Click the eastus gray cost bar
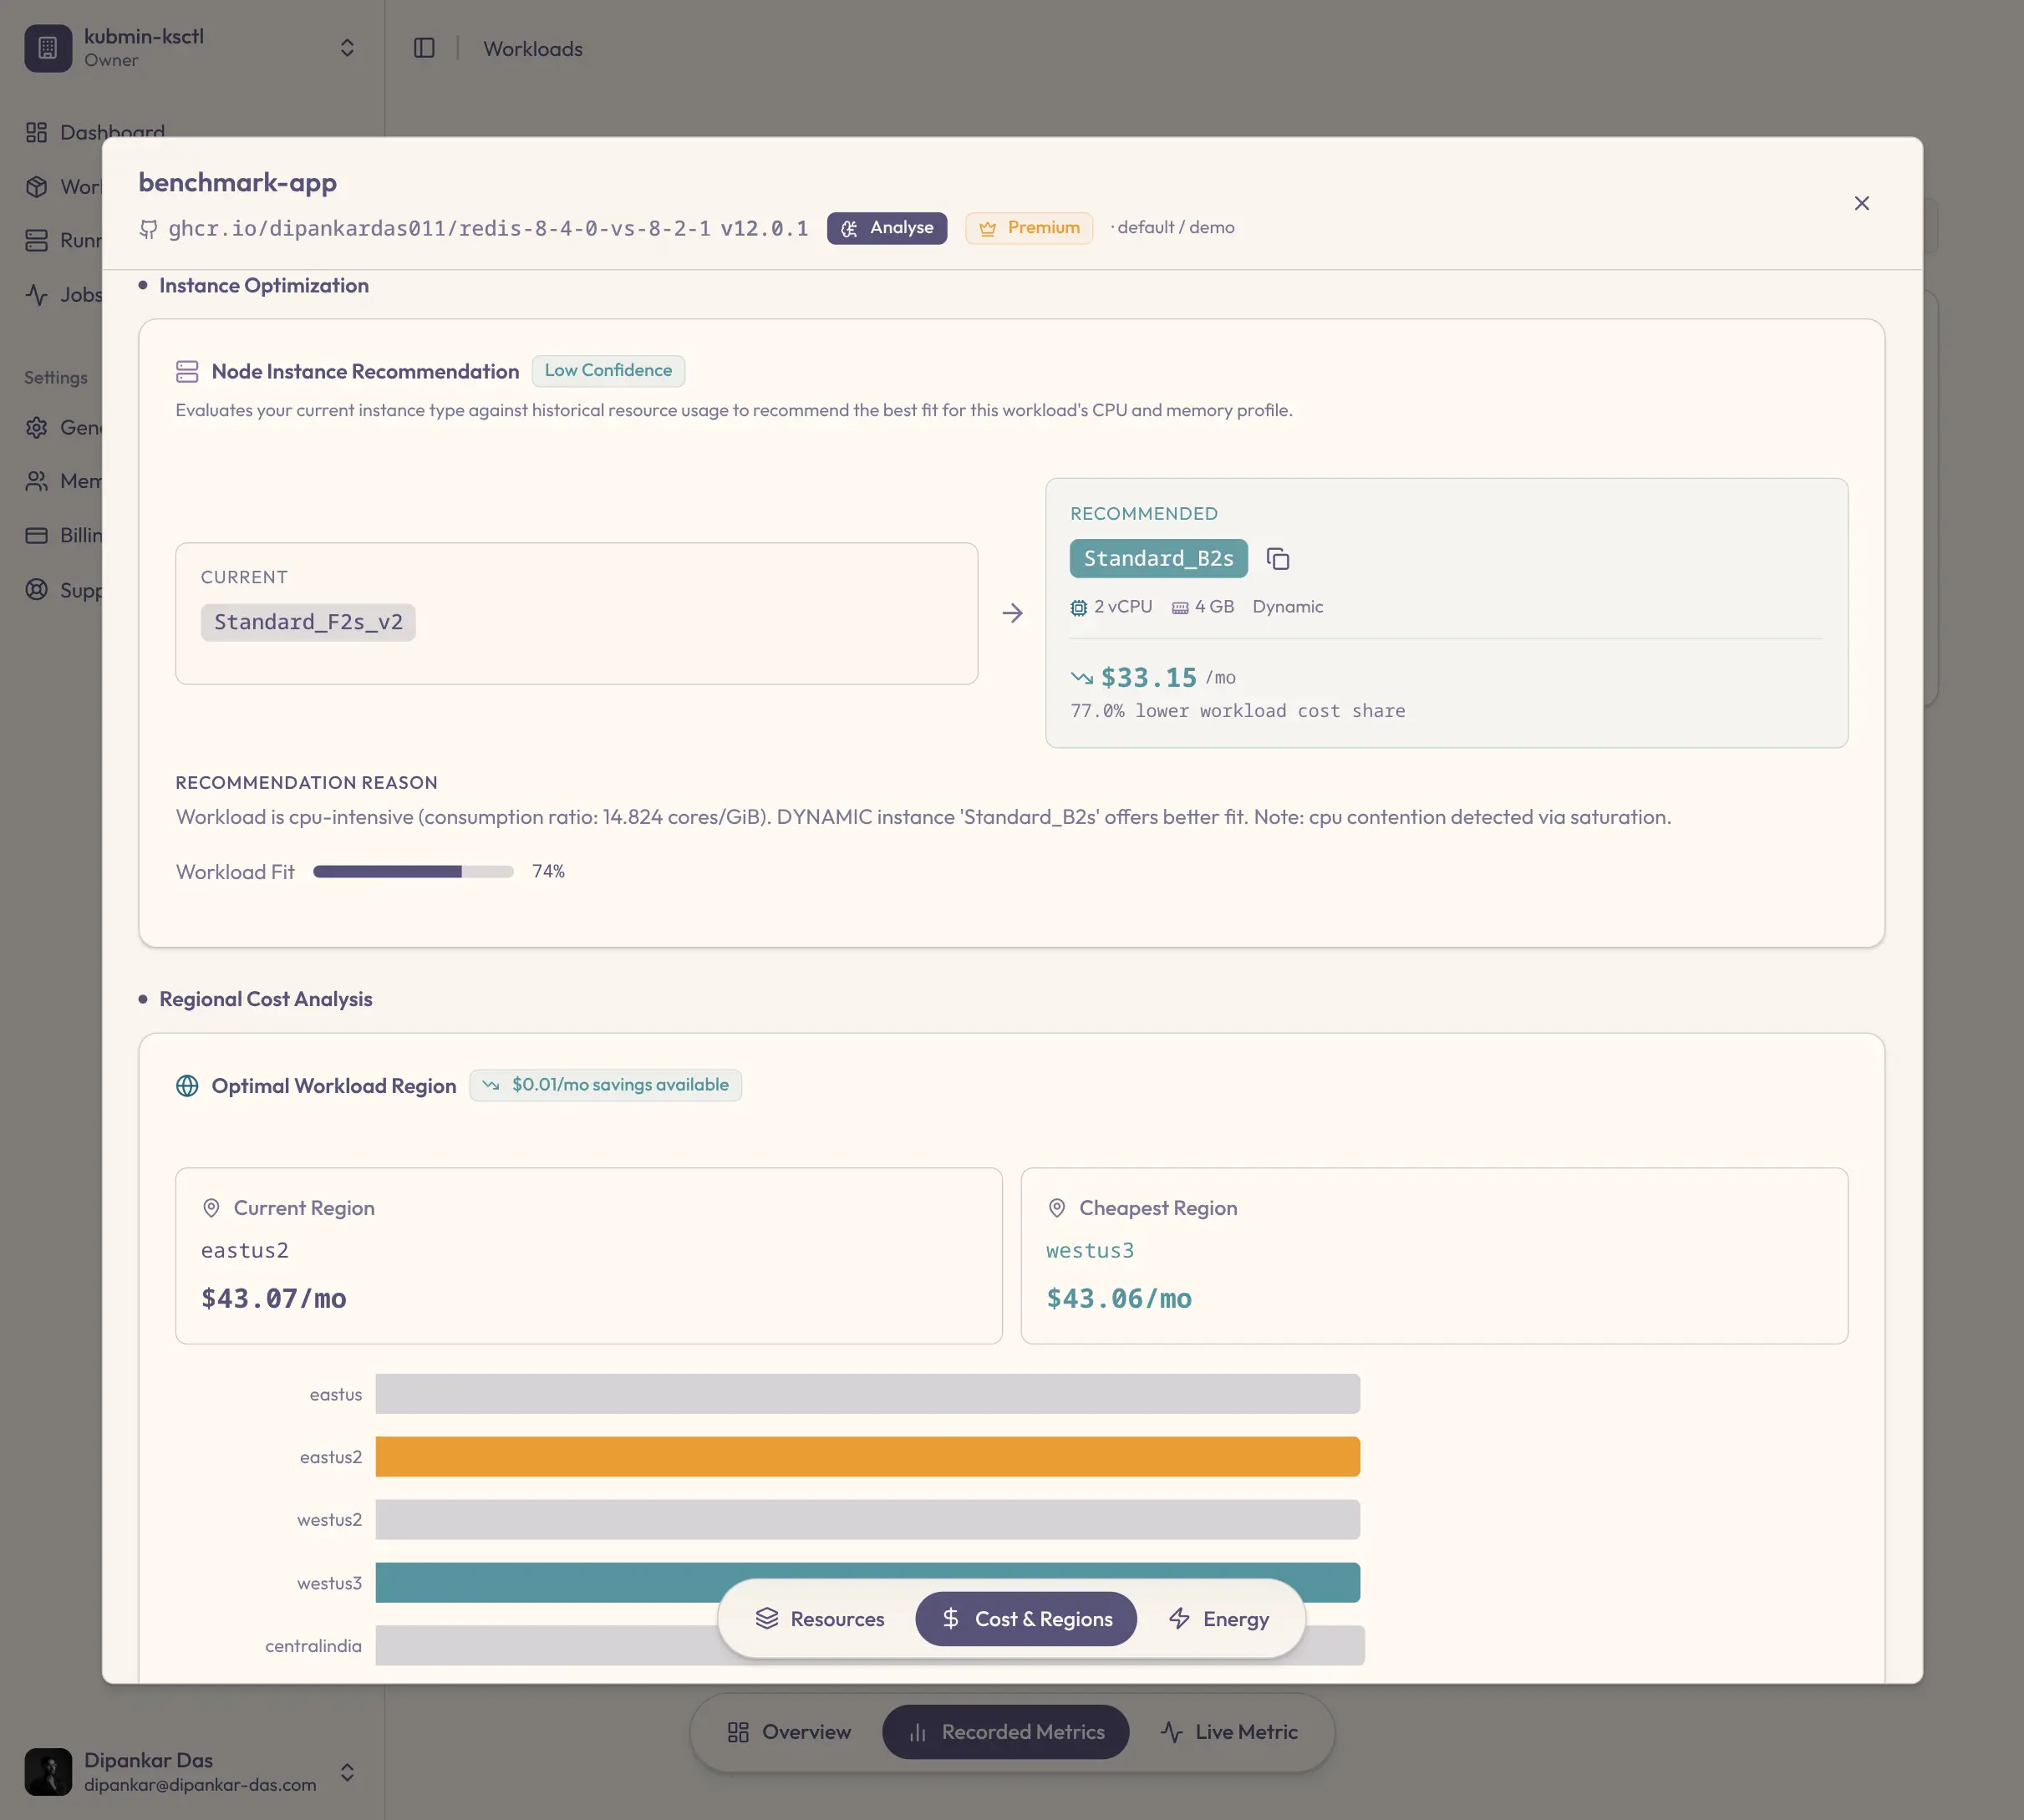Image resolution: width=2024 pixels, height=1820 pixels. (867, 1394)
